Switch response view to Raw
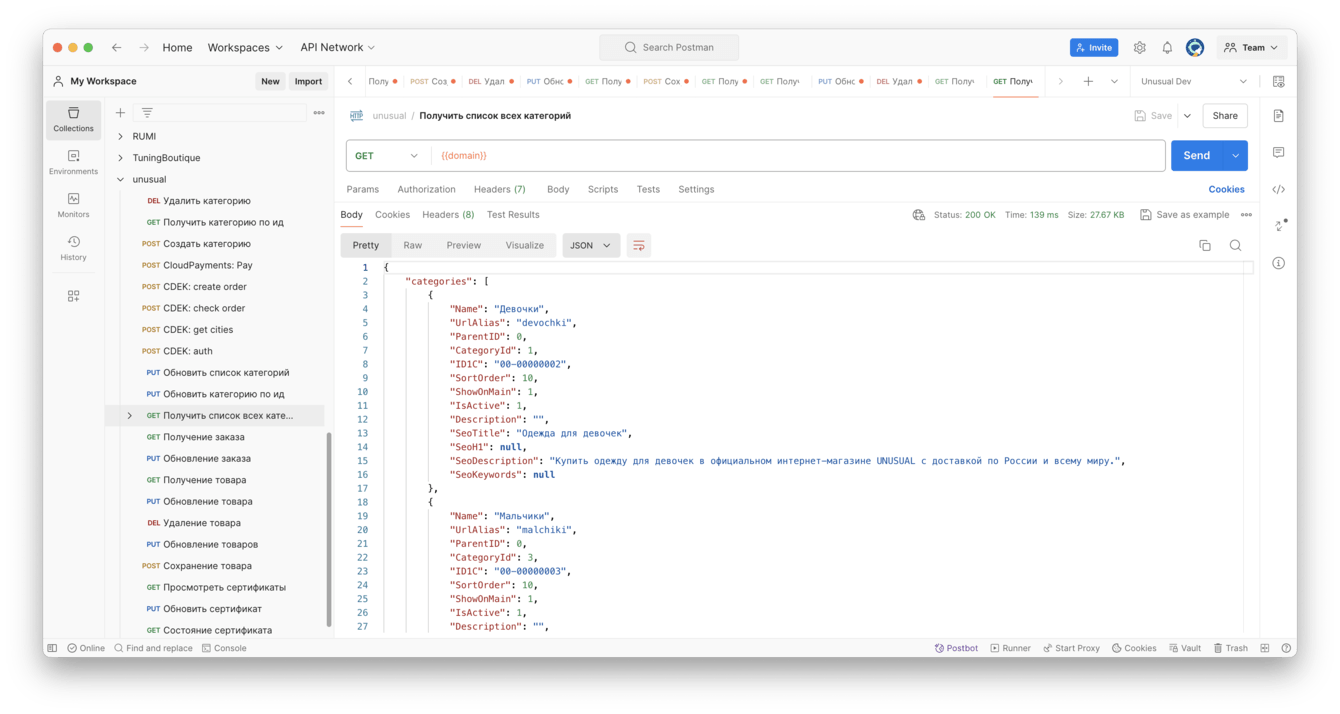 coord(412,245)
